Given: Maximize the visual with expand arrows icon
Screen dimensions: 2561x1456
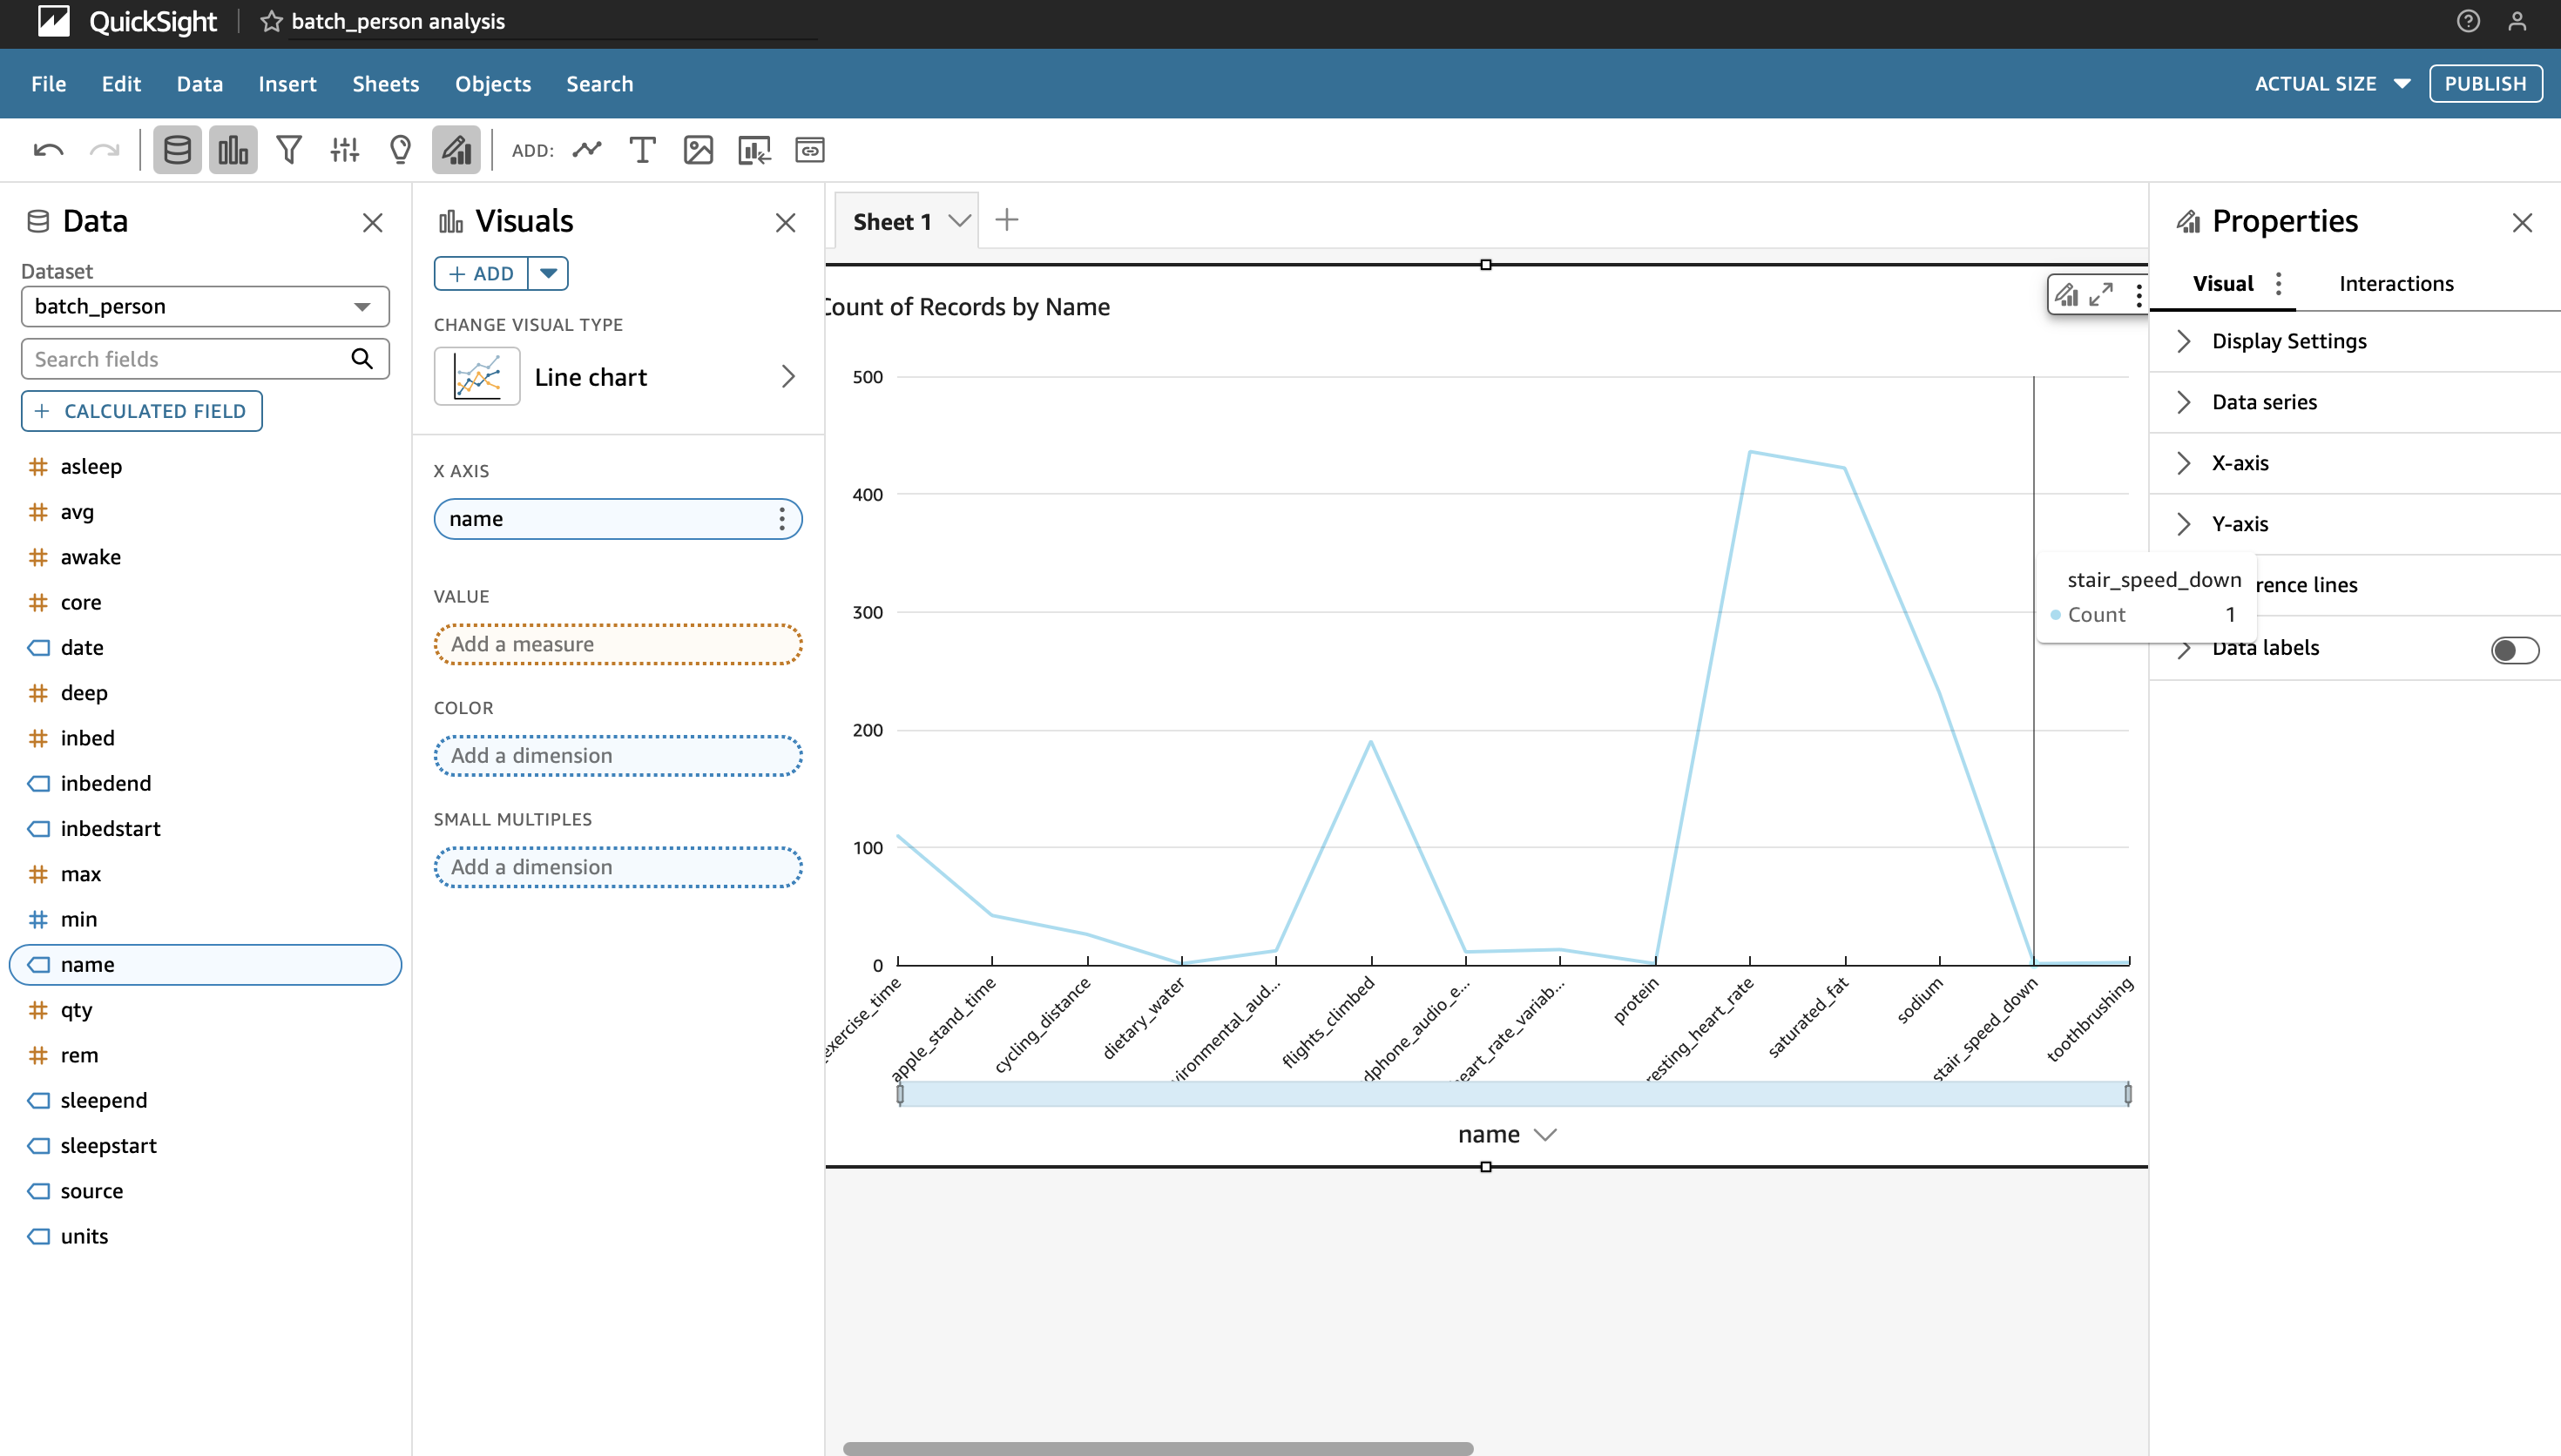Looking at the screenshot, I should [x=2101, y=294].
